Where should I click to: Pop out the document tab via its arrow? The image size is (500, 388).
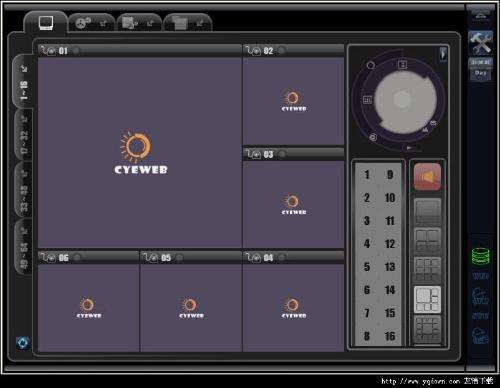click(150, 23)
